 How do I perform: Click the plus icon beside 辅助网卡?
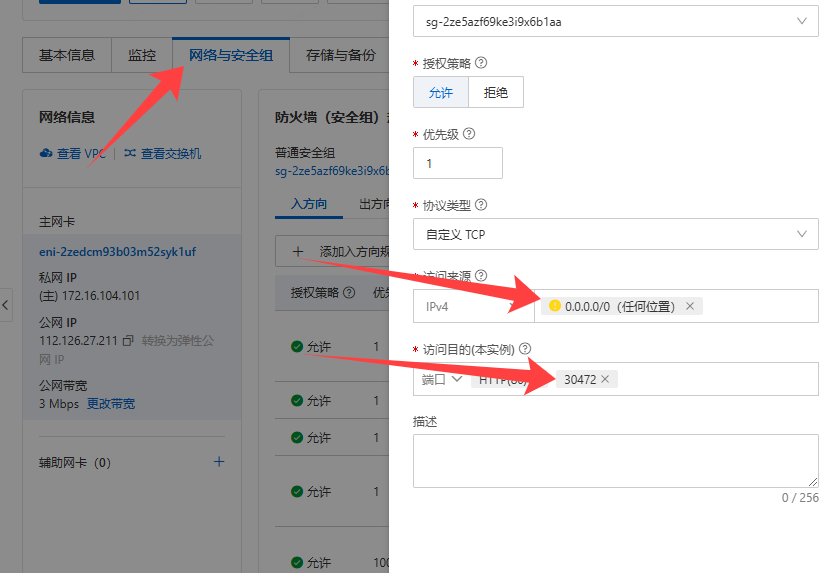pos(219,462)
